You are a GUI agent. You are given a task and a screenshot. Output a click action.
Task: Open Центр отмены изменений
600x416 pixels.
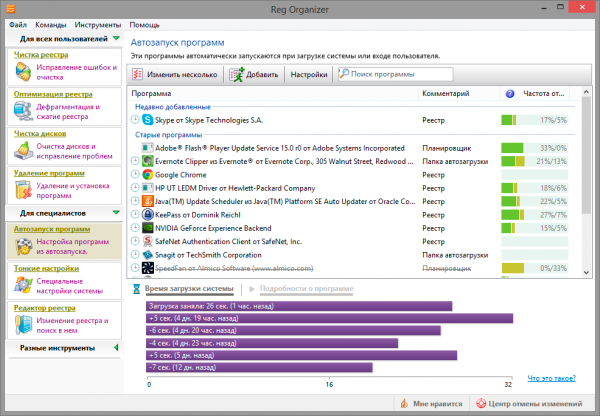click(529, 403)
